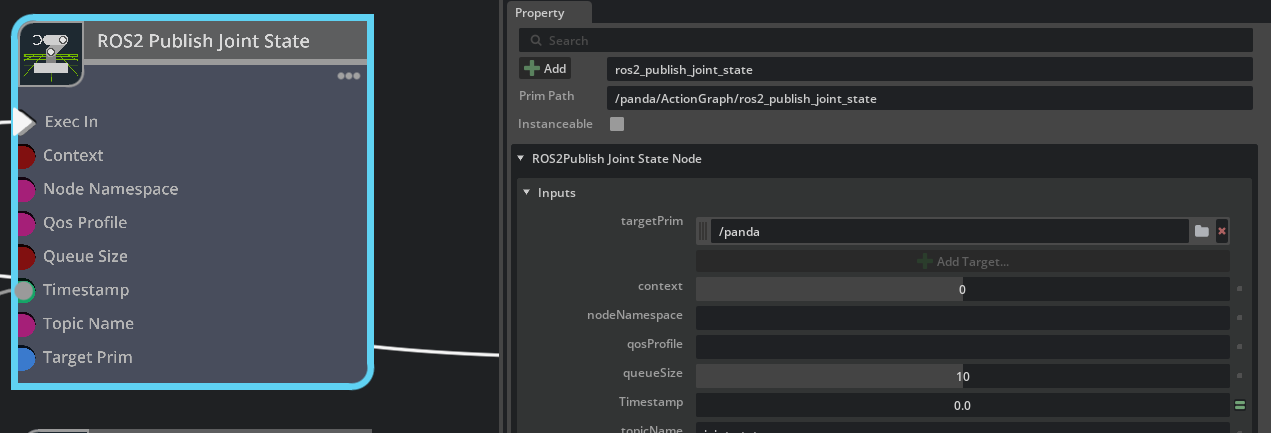
Task: Click the Prim Path field
Action: [x=929, y=98]
